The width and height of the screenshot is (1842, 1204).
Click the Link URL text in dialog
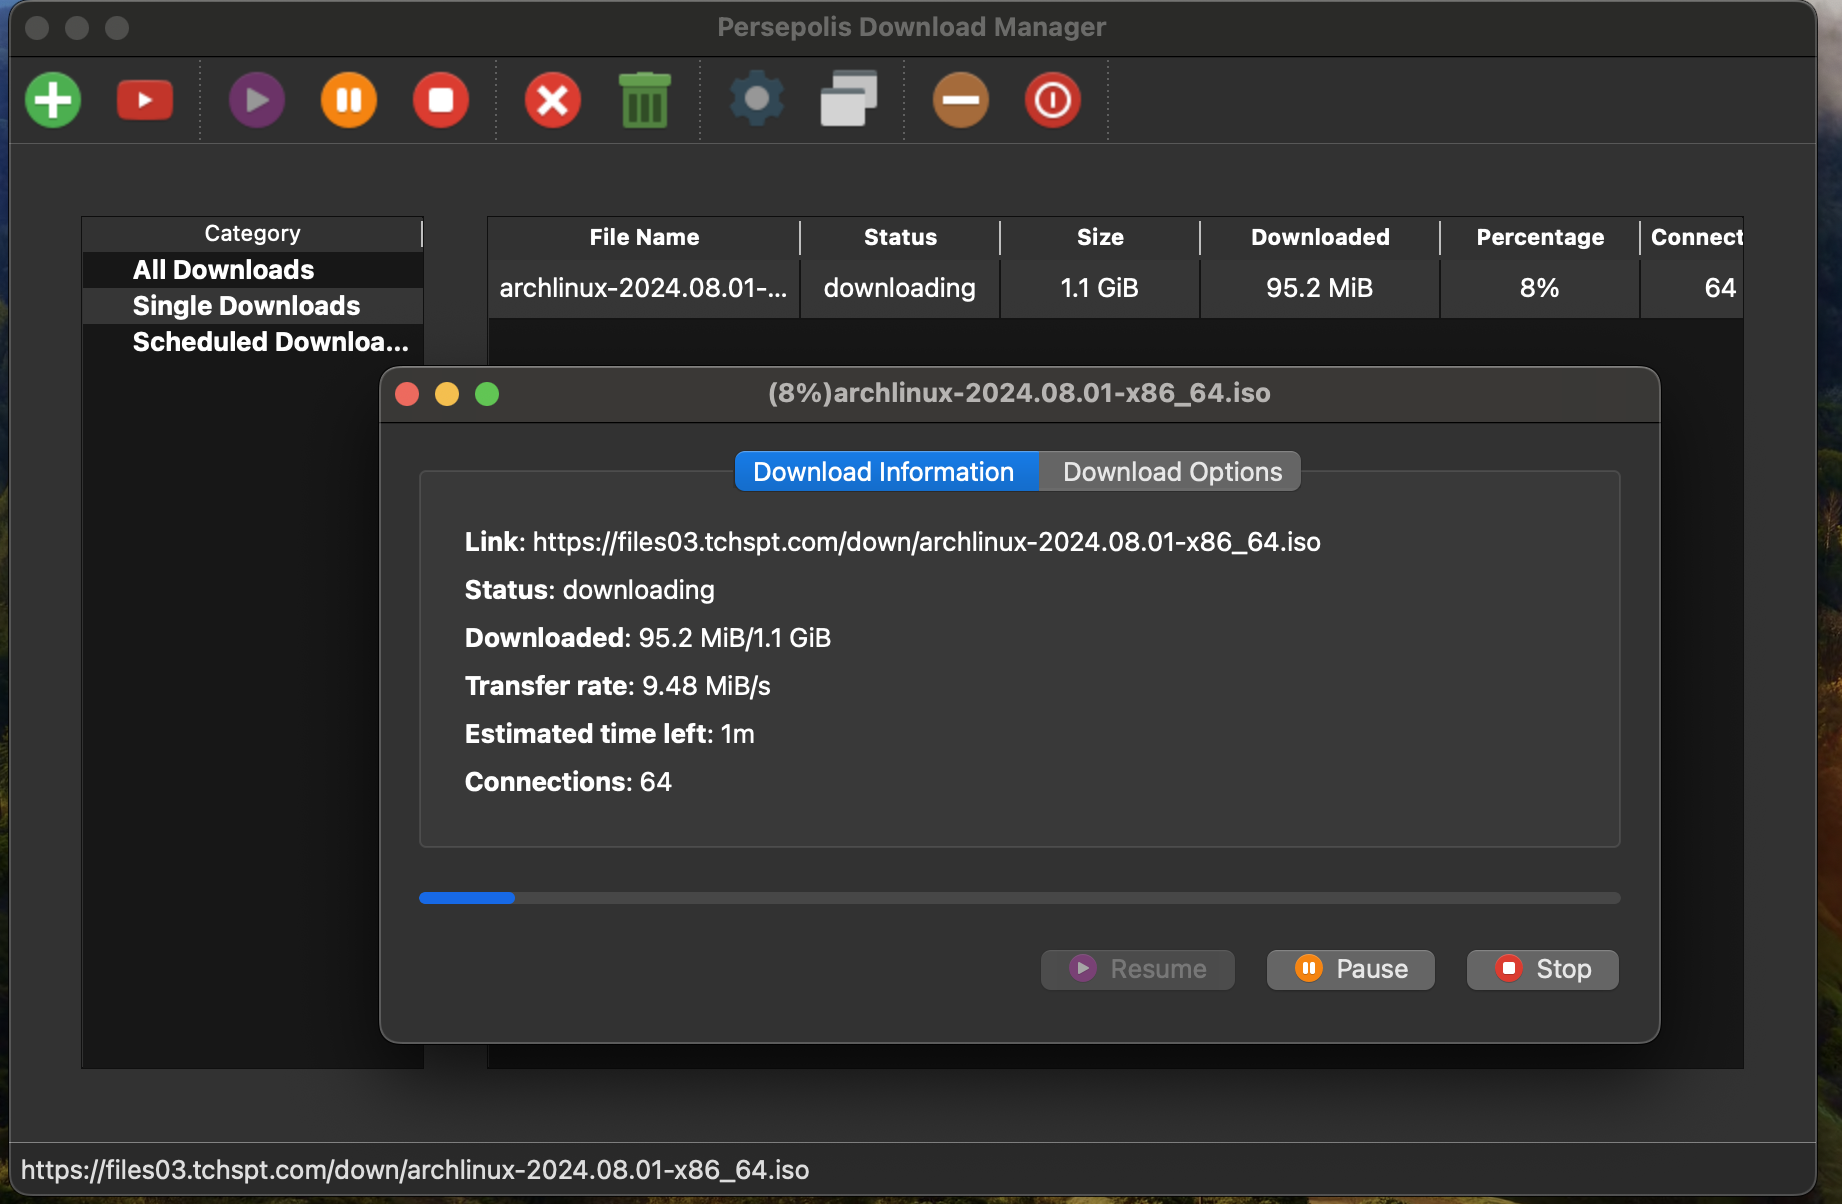click(927, 542)
